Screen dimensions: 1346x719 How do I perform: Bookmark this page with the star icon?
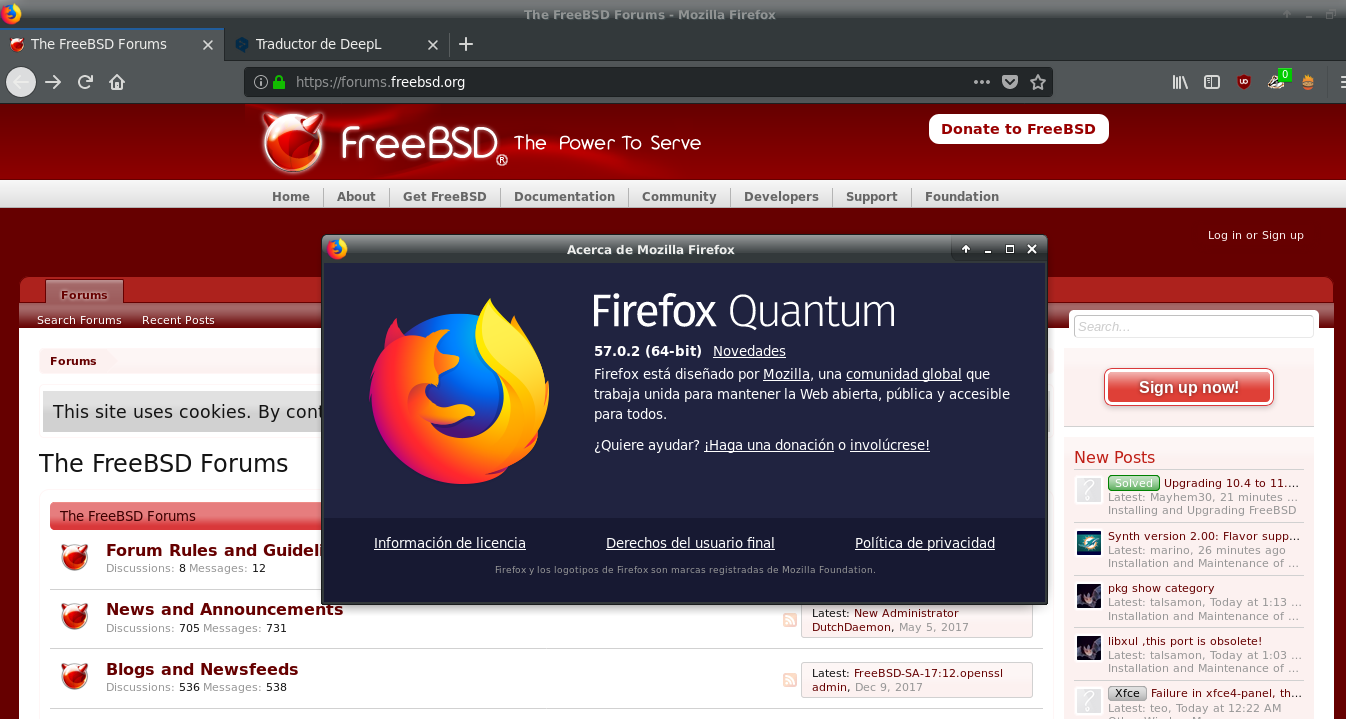(1038, 82)
